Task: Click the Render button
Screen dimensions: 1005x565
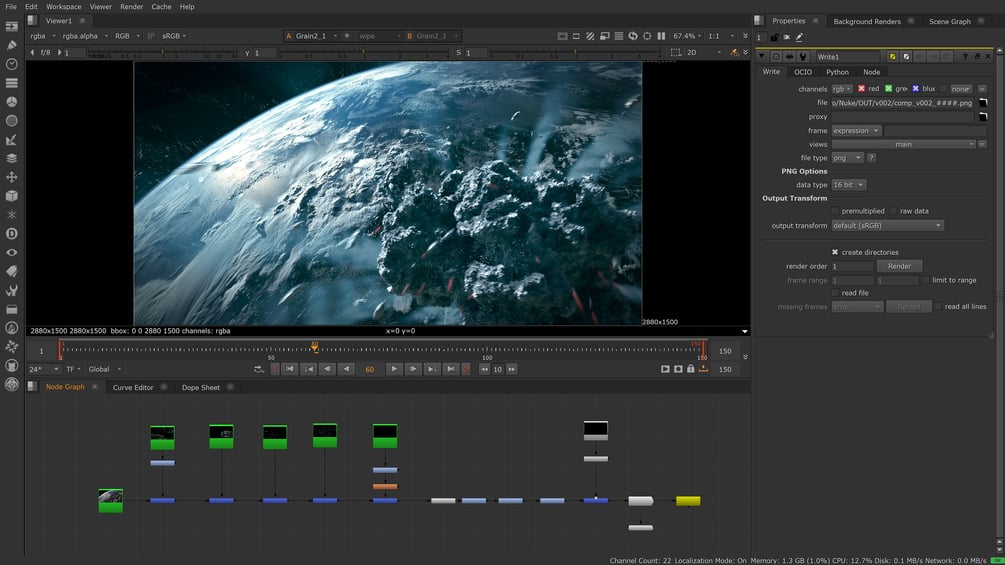Action: tap(899, 266)
